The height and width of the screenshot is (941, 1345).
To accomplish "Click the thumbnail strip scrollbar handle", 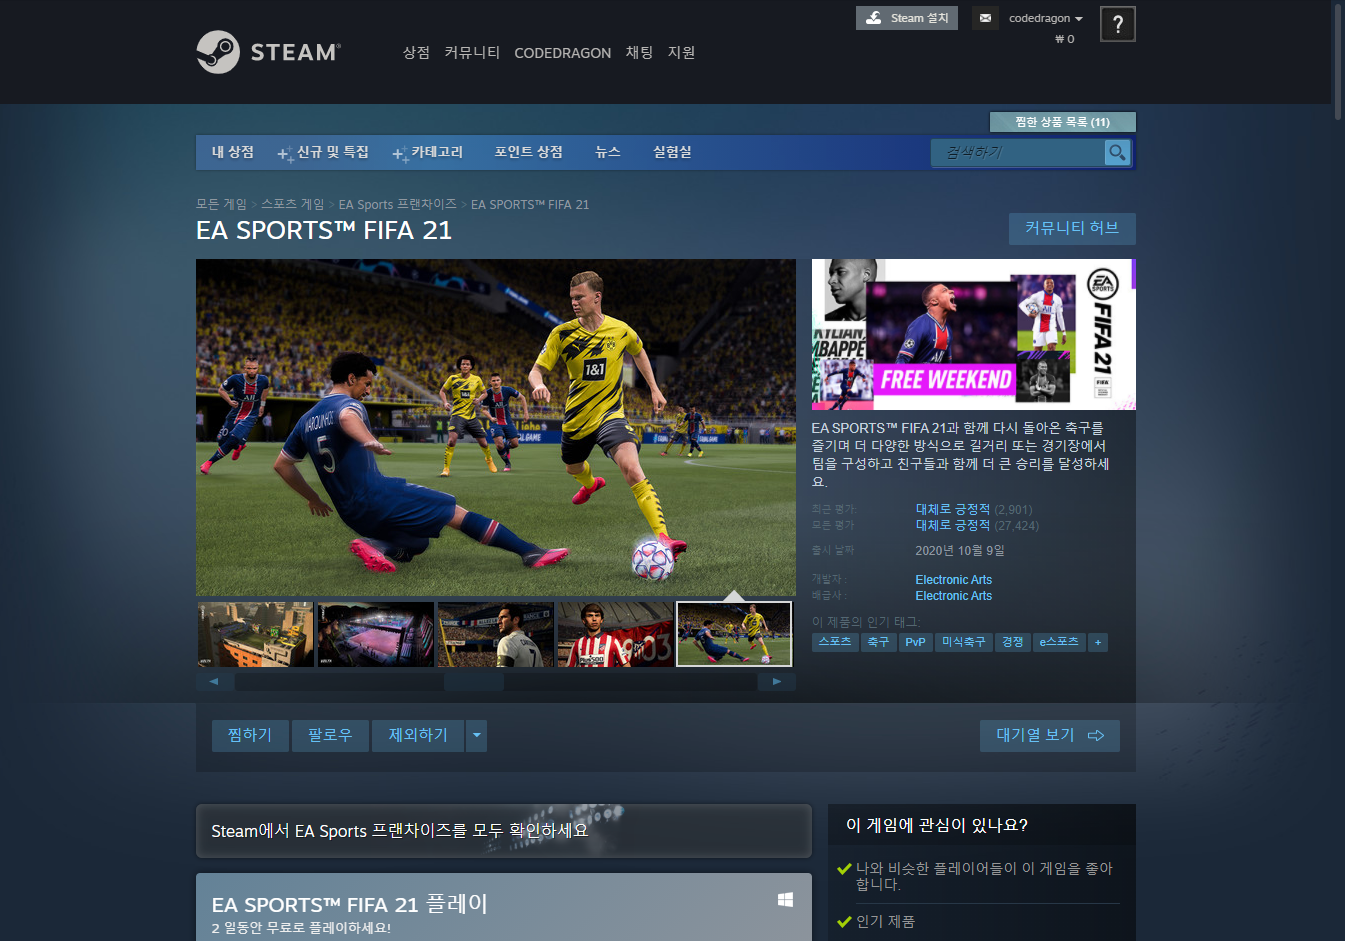I will click(474, 681).
